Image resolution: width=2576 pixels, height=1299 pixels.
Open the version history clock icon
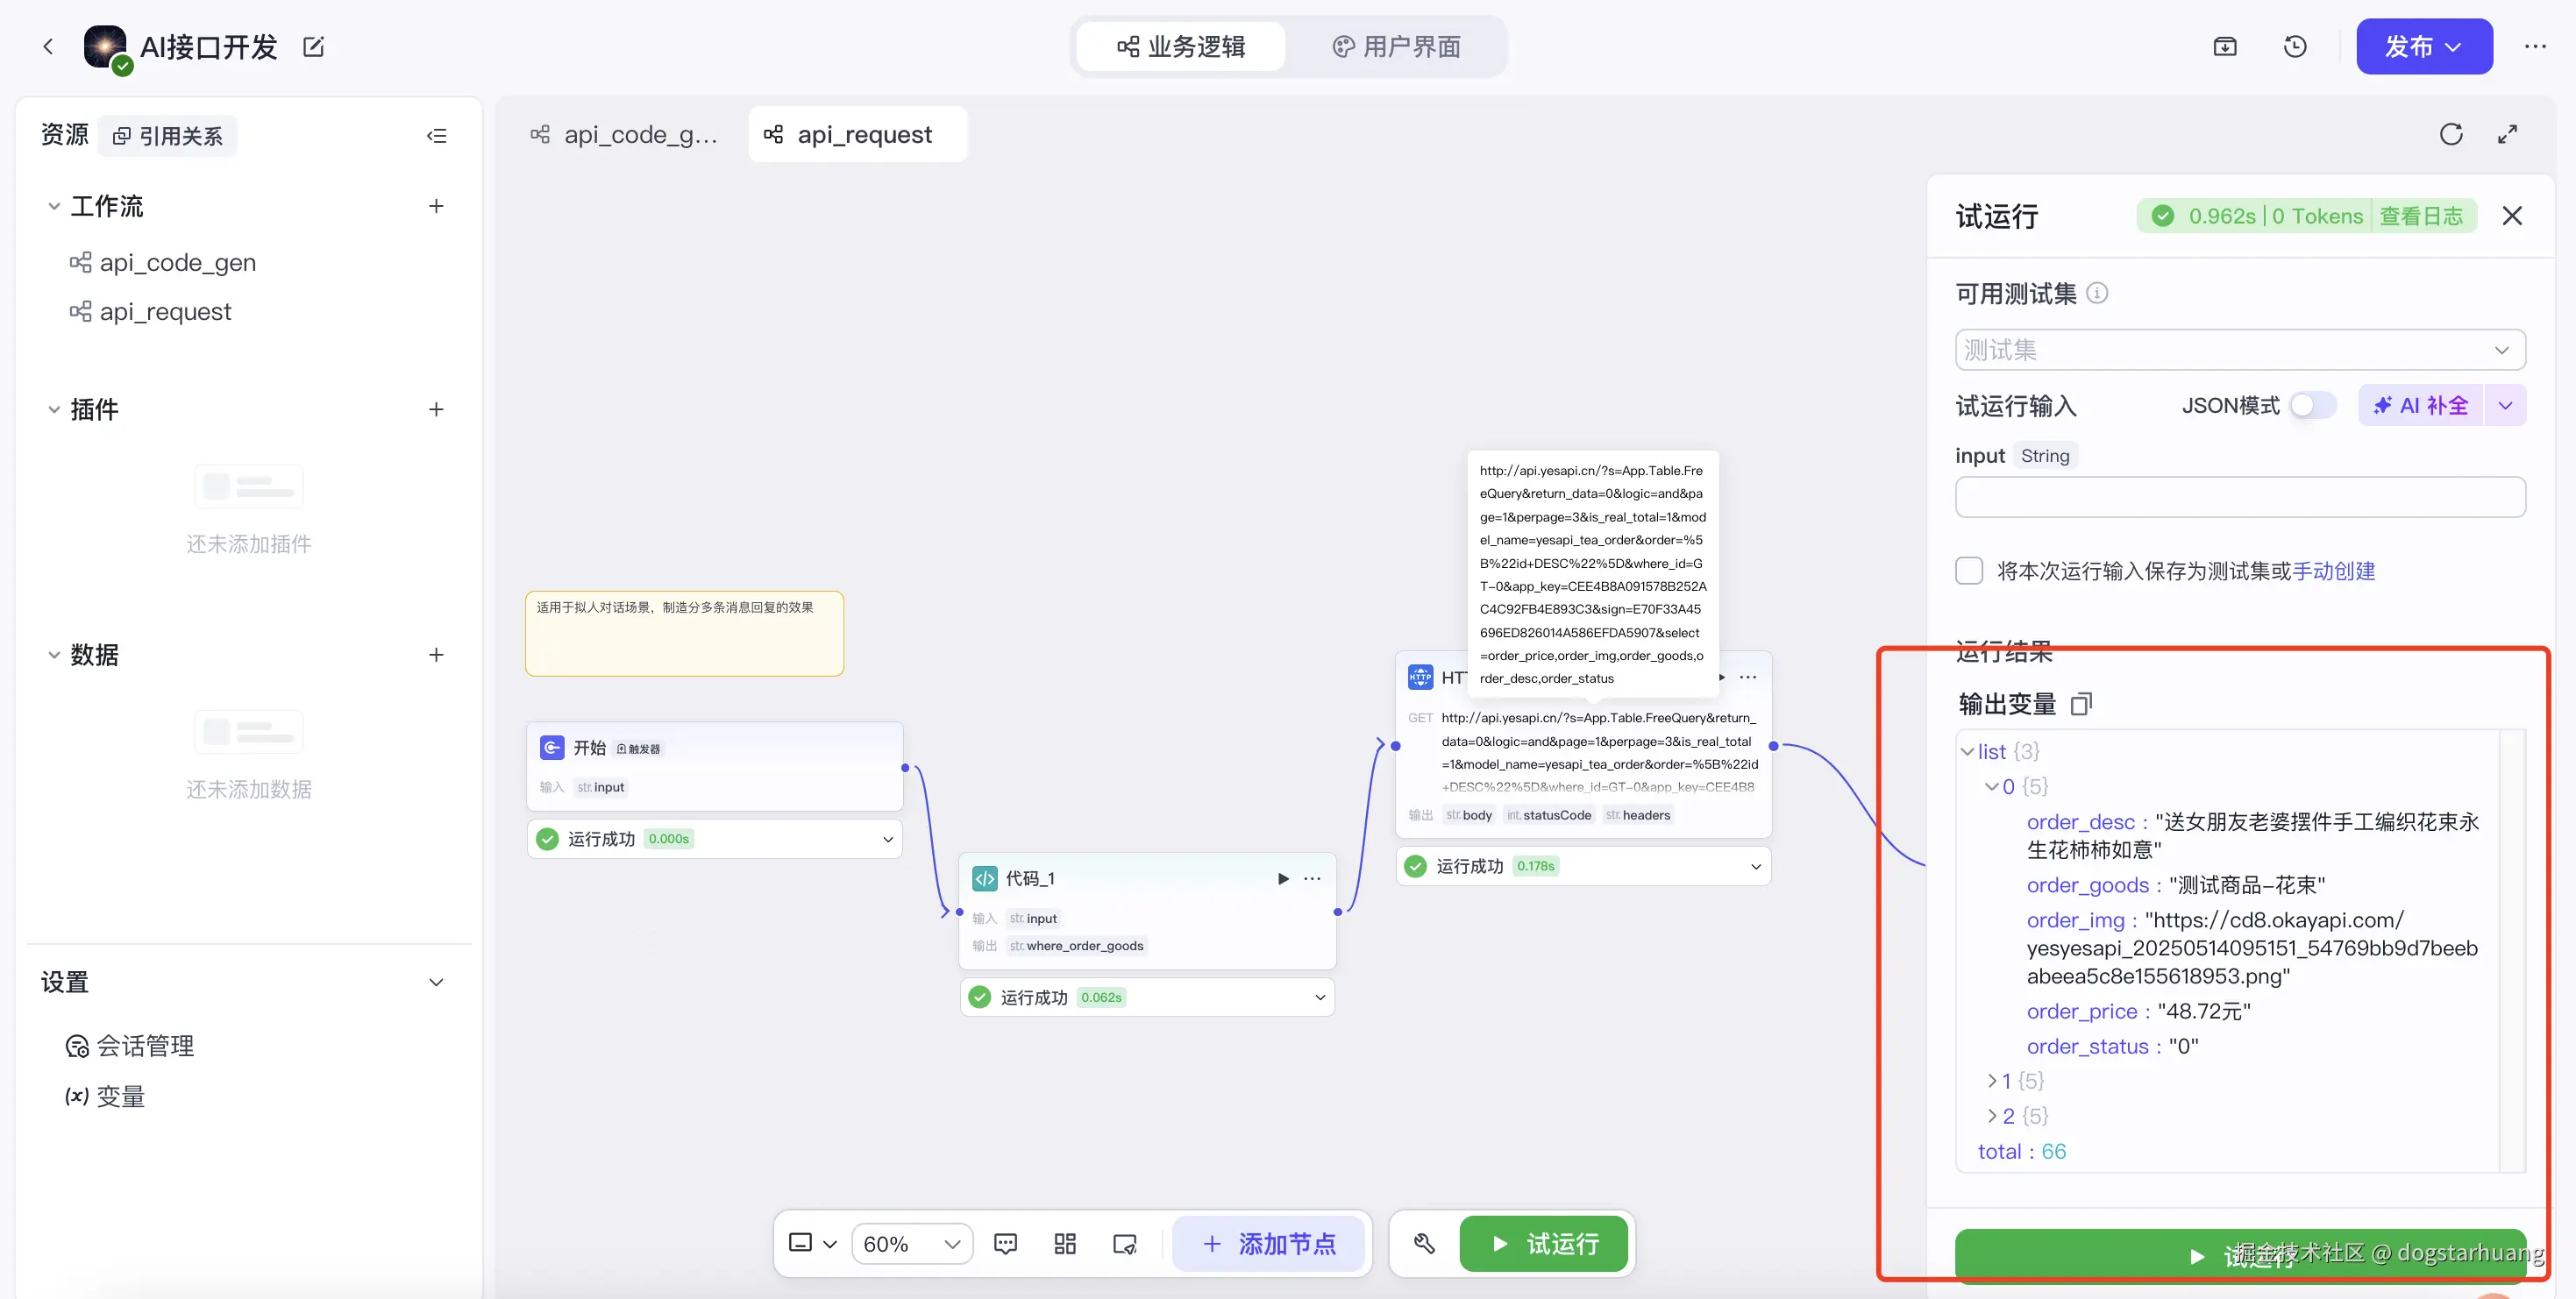tap(2295, 47)
